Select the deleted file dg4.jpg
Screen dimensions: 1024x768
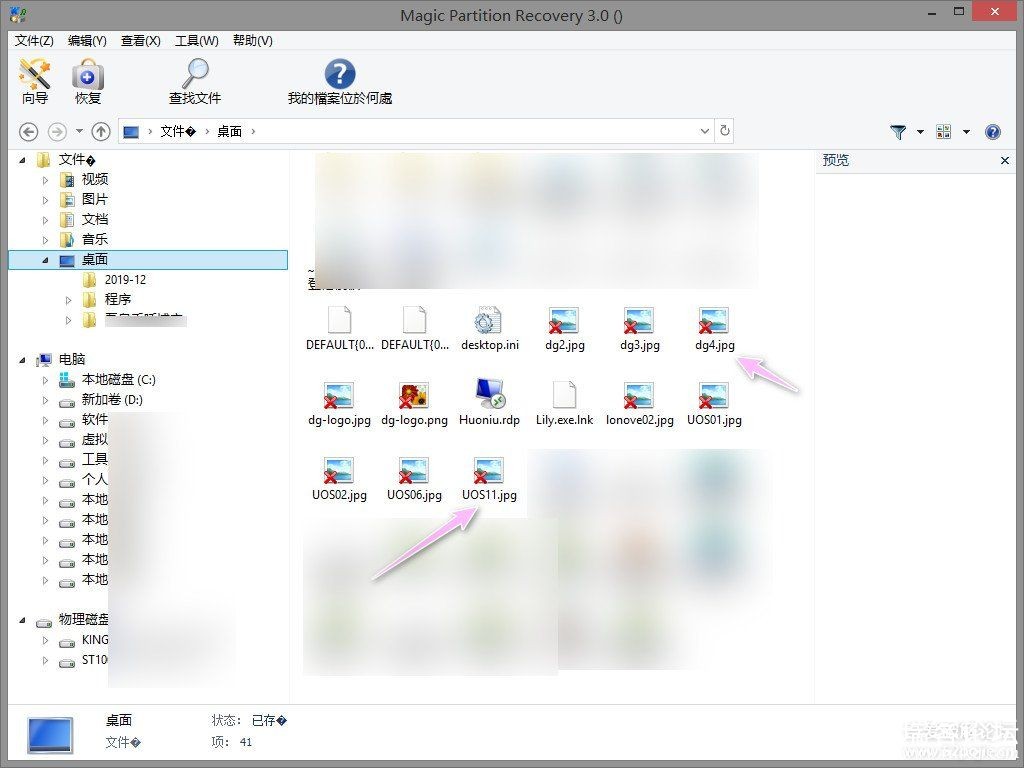point(714,328)
